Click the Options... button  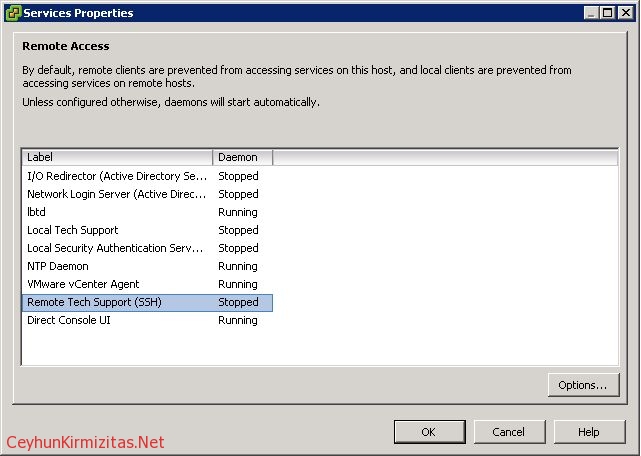click(583, 385)
